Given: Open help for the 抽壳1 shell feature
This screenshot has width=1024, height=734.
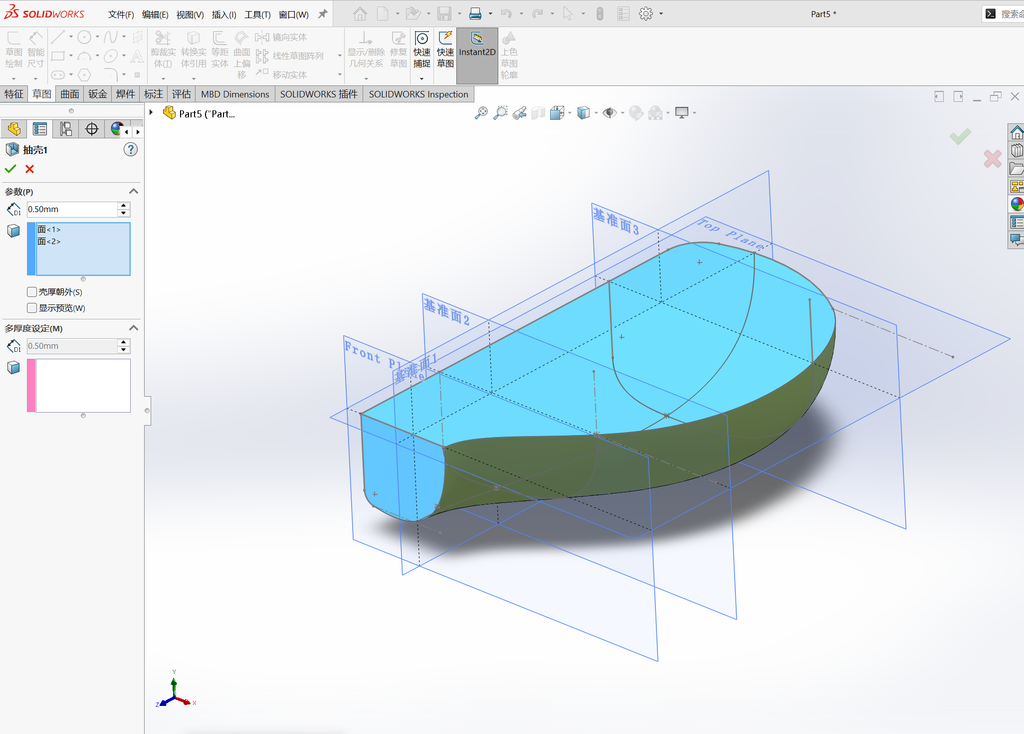Looking at the screenshot, I should (x=131, y=150).
